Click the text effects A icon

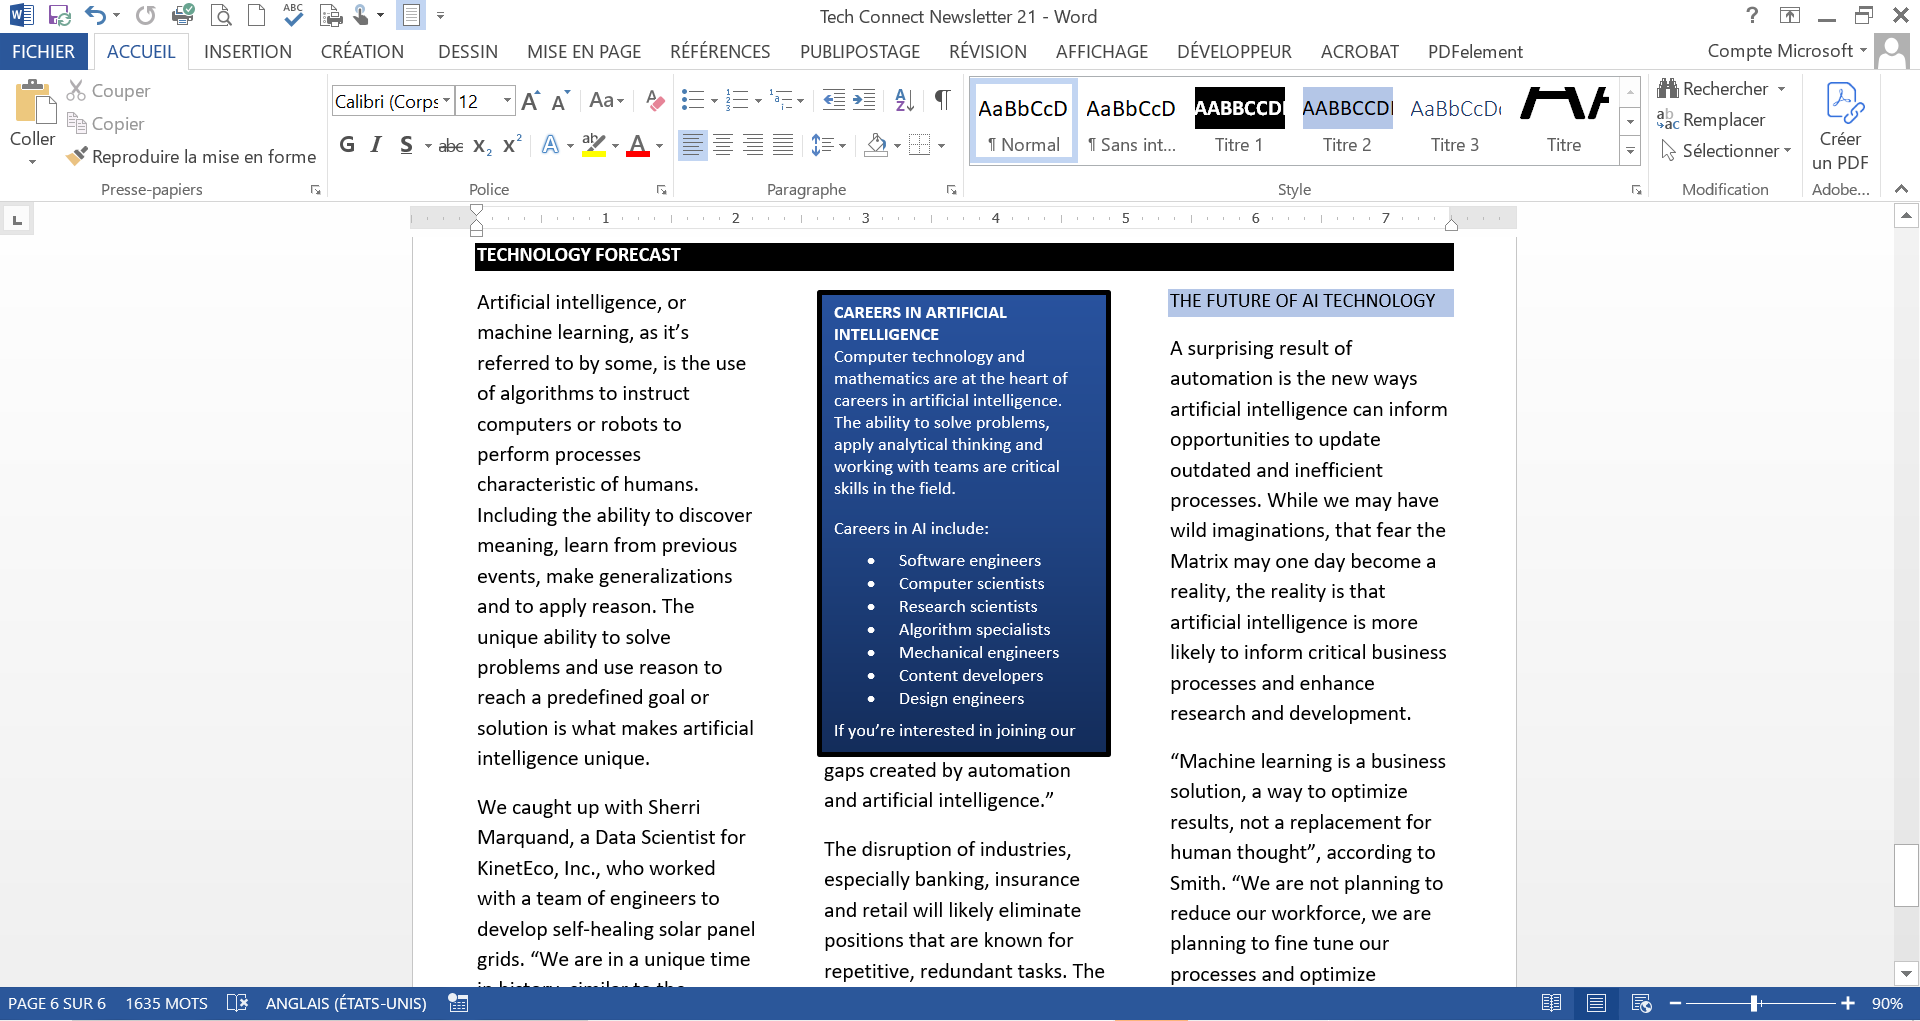[x=550, y=145]
